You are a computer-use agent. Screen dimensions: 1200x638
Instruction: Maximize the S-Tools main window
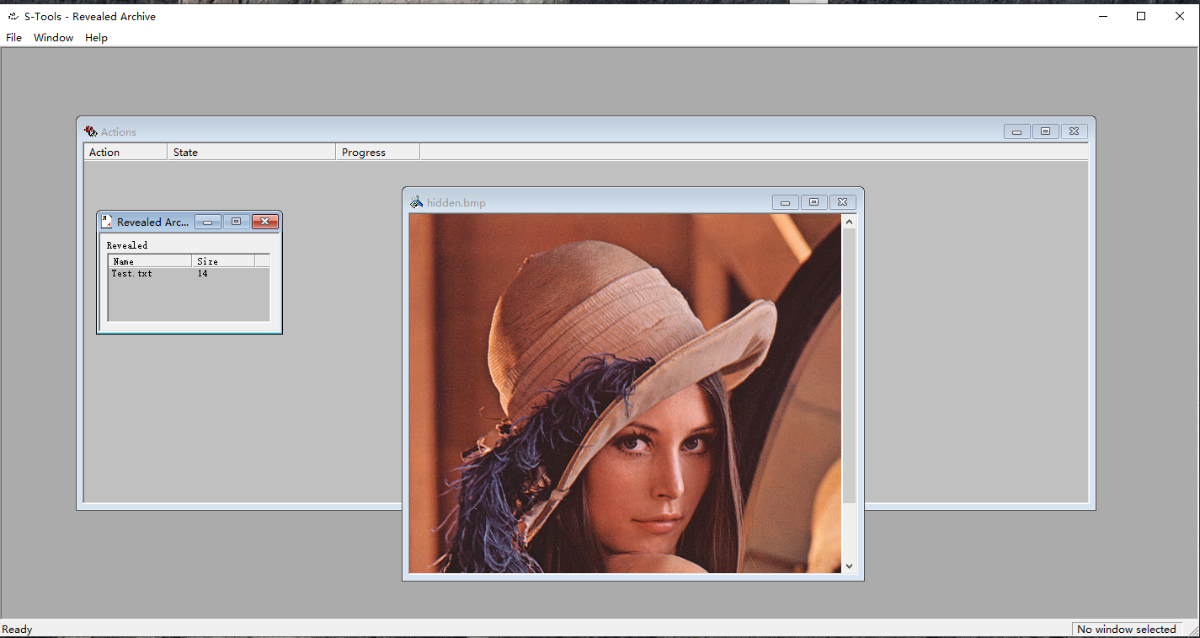[1141, 16]
